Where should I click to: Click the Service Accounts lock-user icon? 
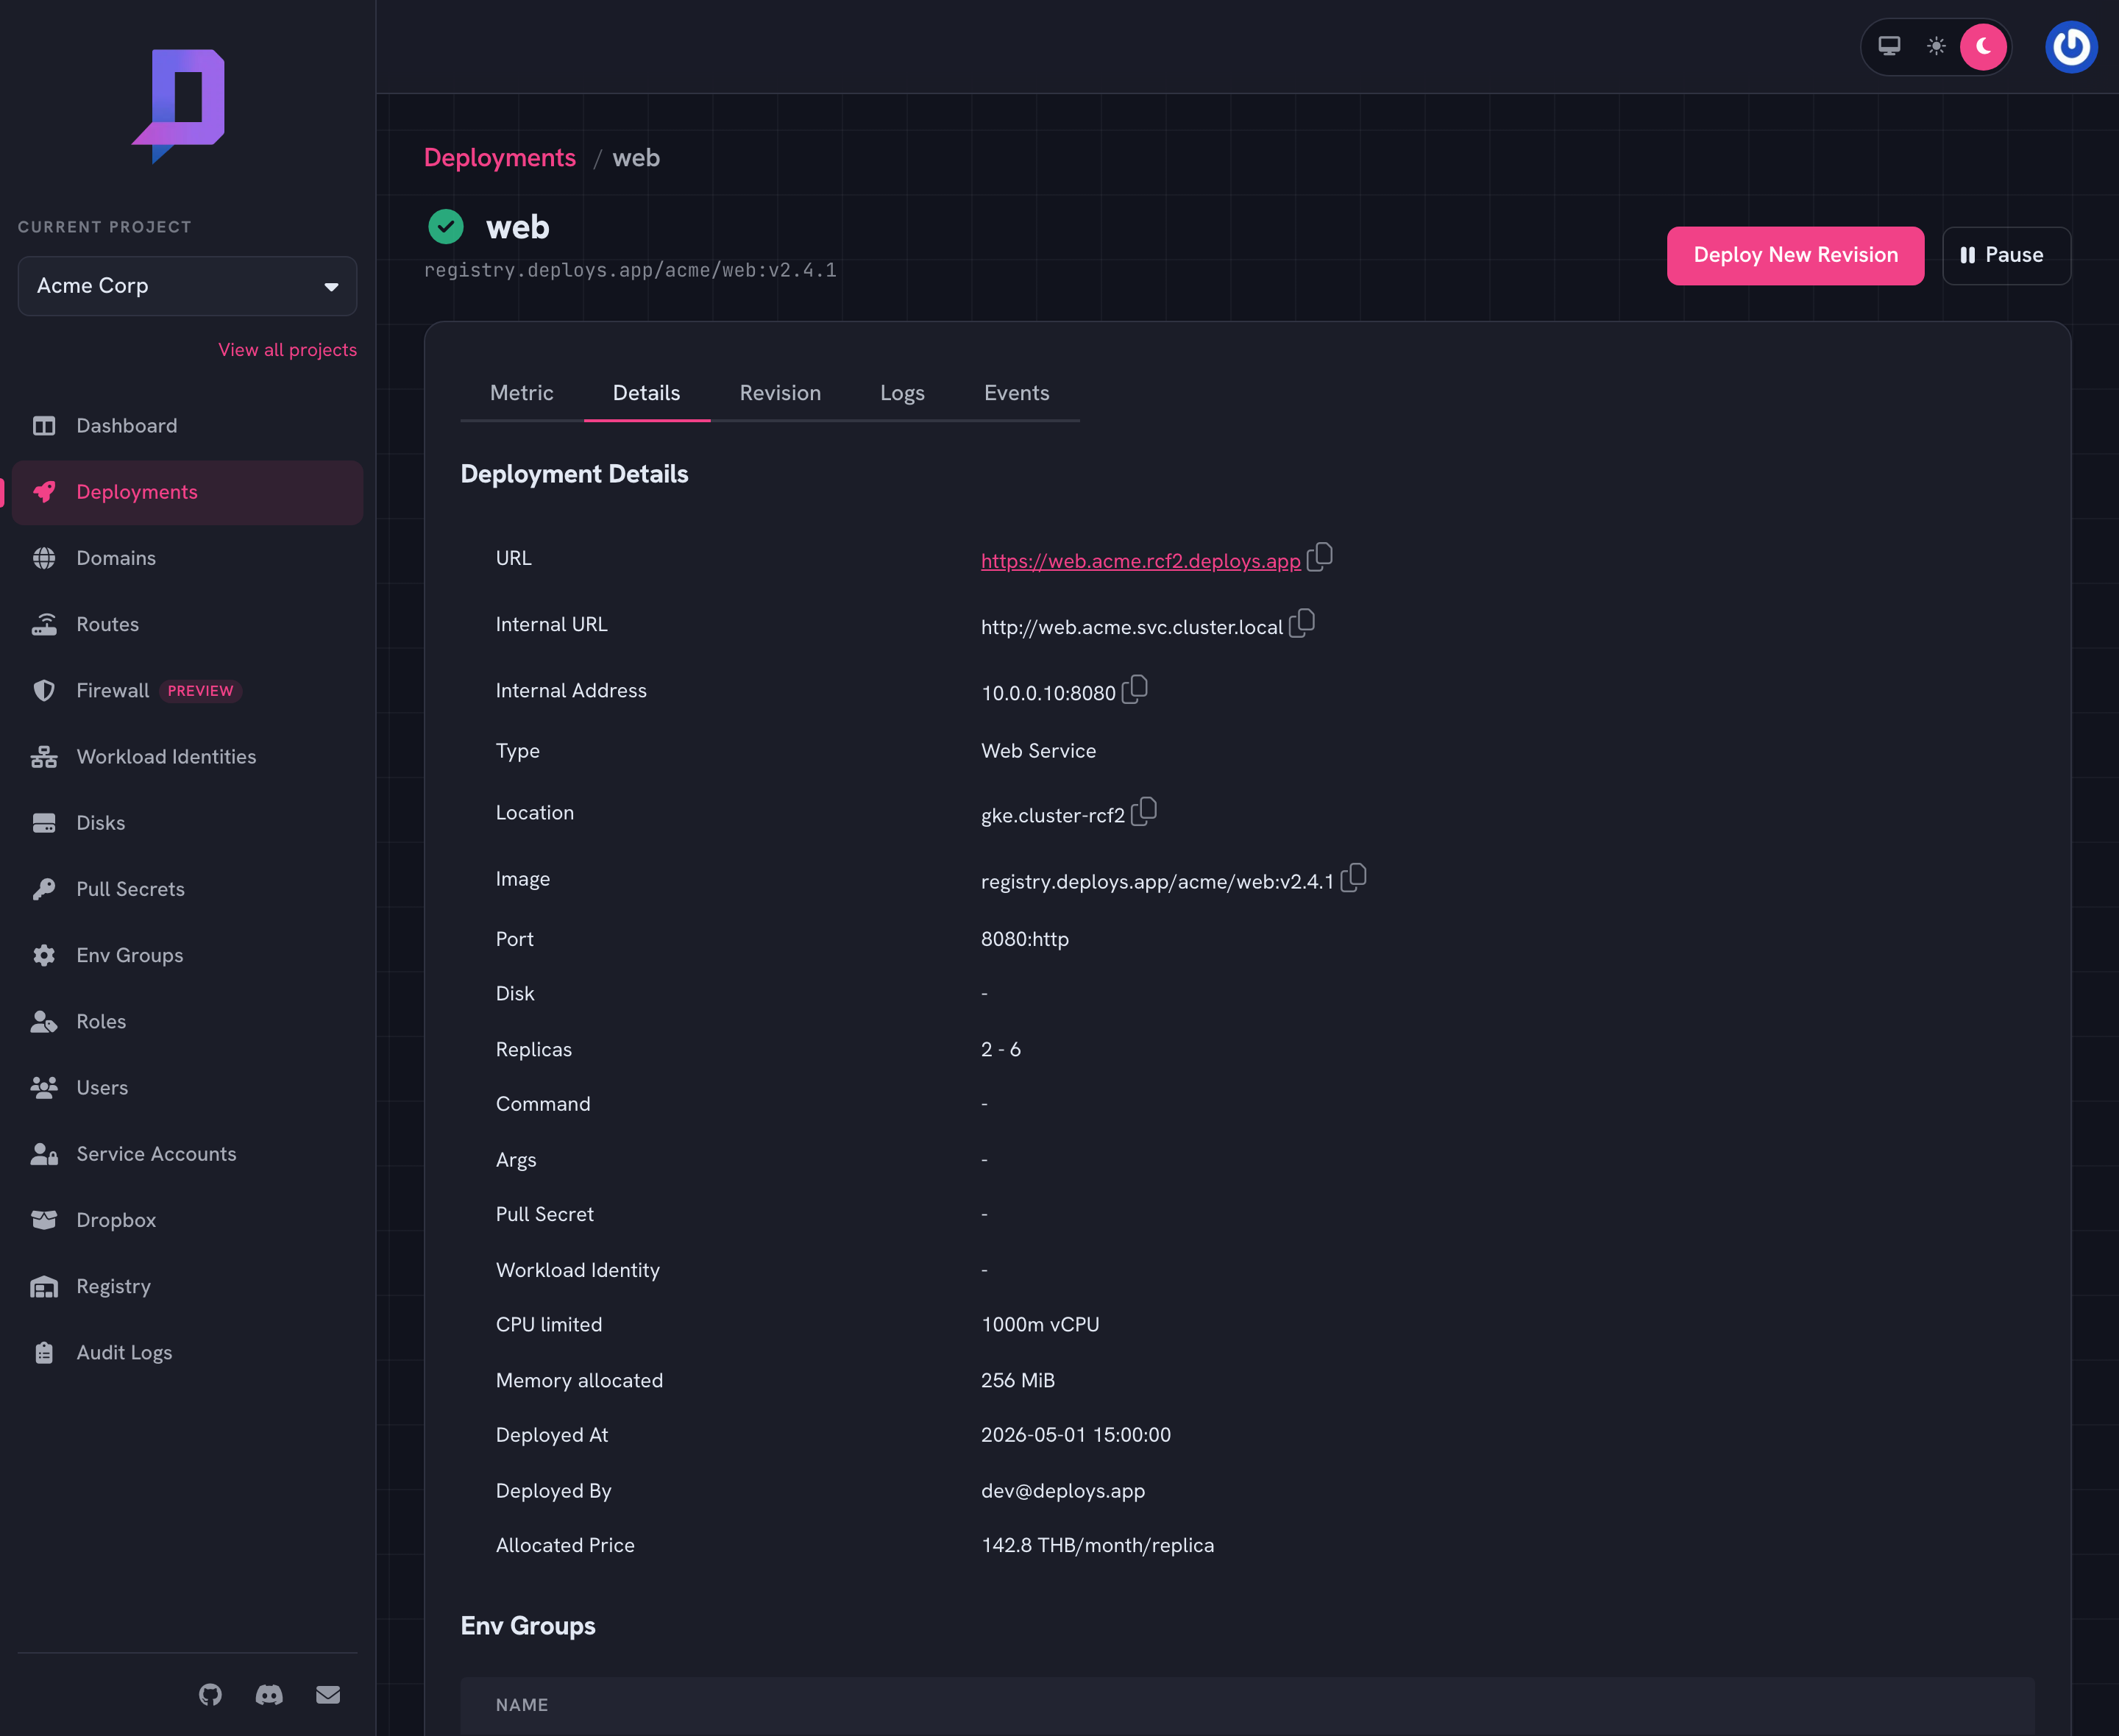[x=44, y=1154]
